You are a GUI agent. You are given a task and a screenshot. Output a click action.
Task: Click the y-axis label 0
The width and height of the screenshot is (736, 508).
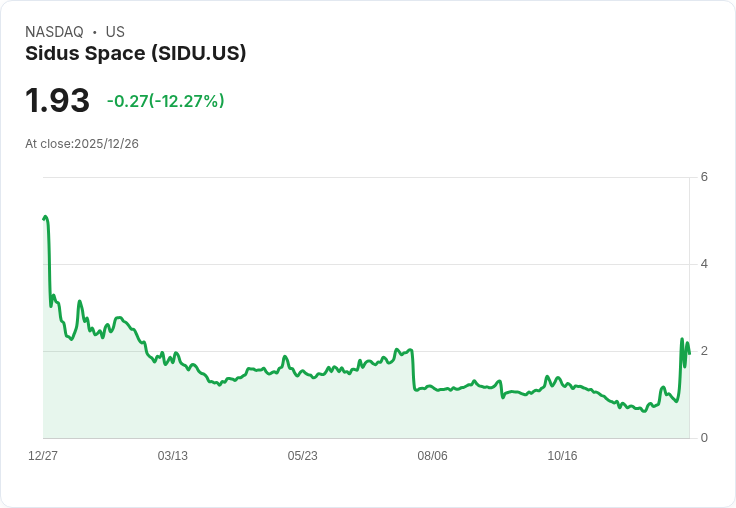[704, 438]
